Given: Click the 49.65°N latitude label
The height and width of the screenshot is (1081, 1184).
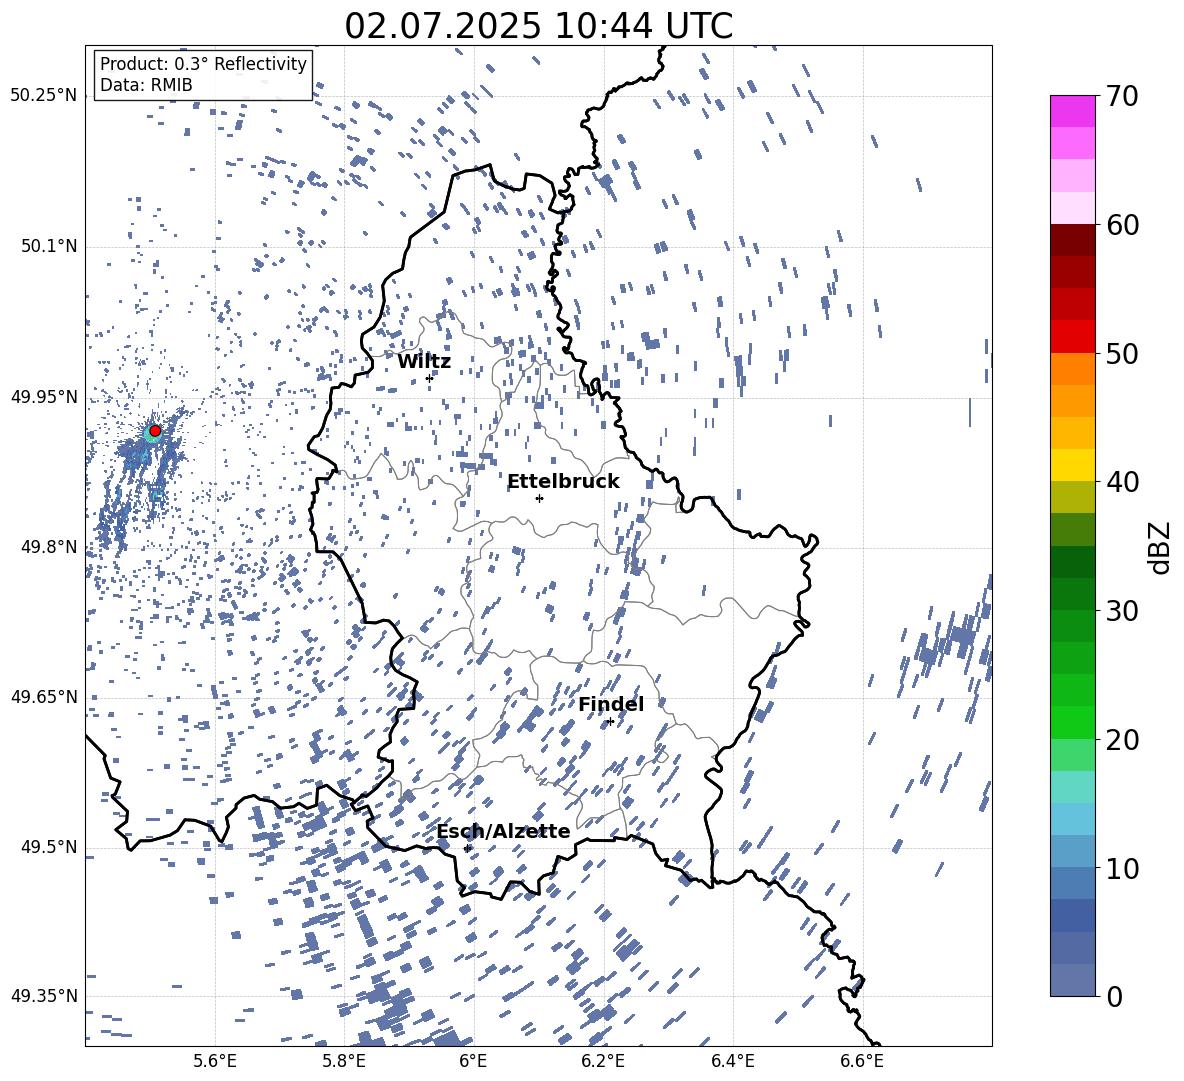Looking at the screenshot, I should point(44,696).
